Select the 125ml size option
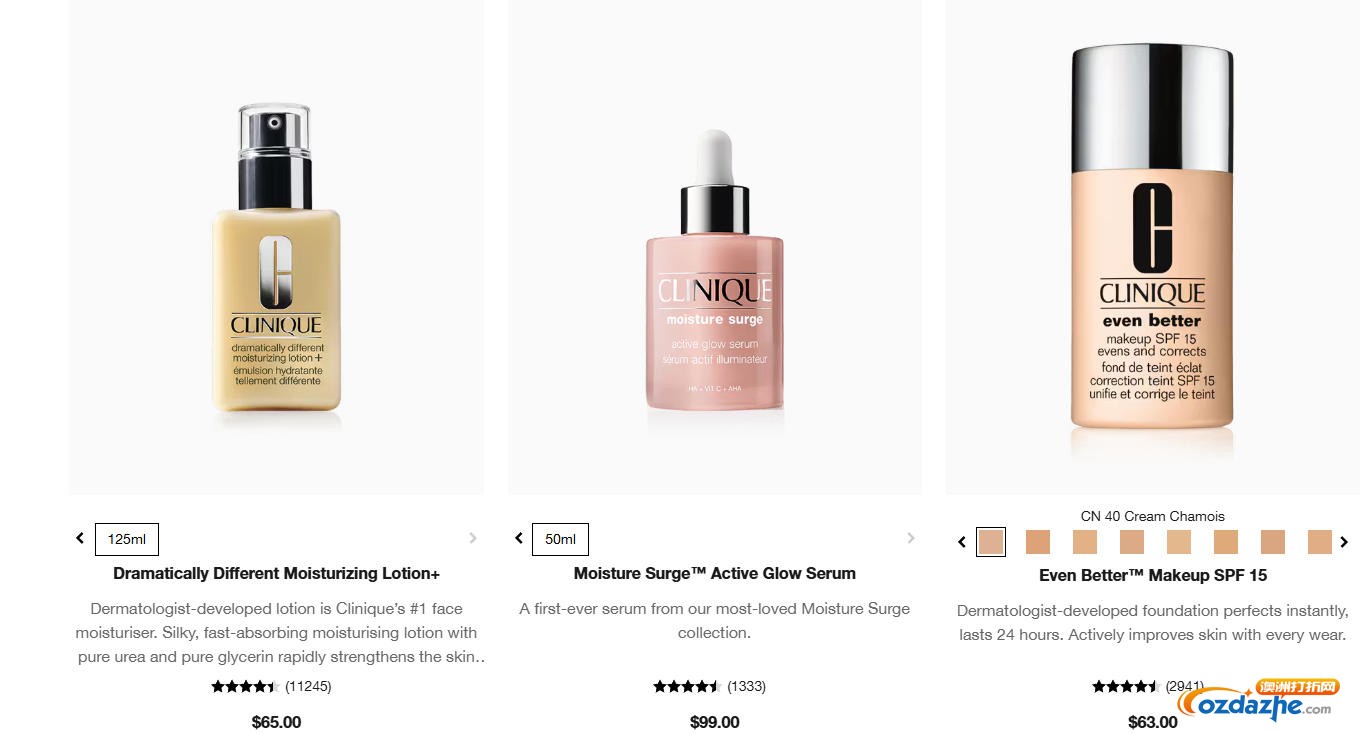Viewport: 1362px width, 734px height. (x=127, y=539)
